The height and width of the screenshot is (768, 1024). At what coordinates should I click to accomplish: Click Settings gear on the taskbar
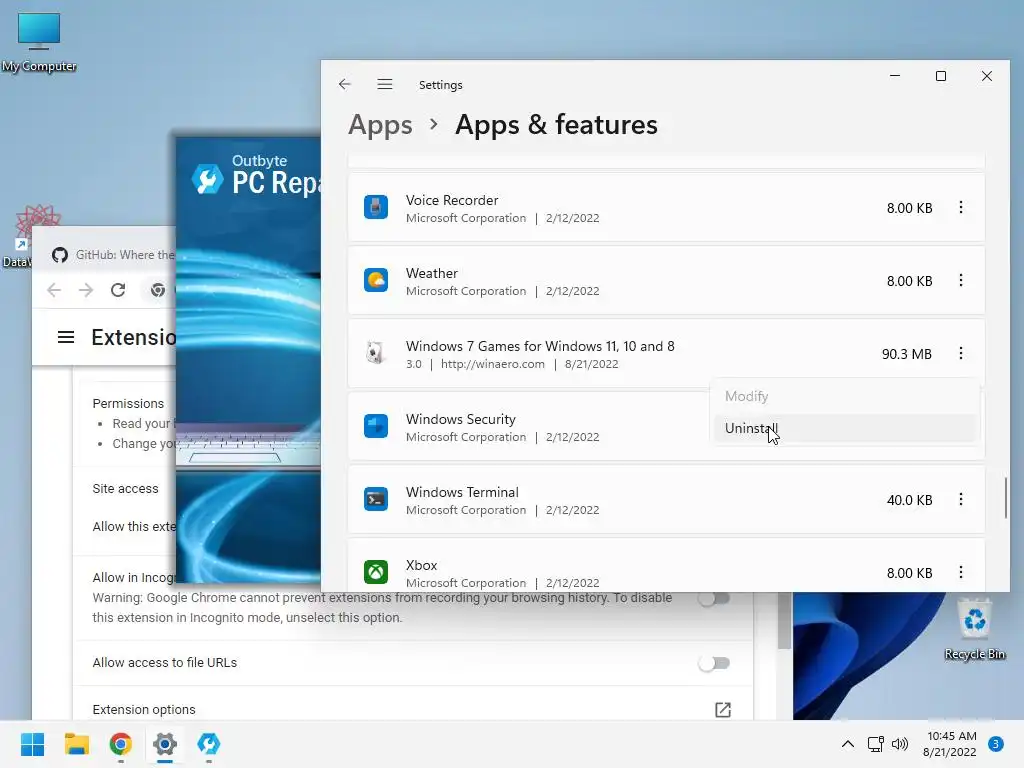(165, 744)
